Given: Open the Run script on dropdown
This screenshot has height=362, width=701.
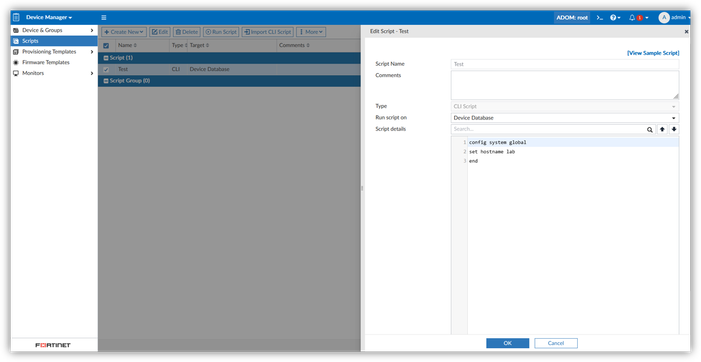Looking at the screenshot, I should (565, 118).
